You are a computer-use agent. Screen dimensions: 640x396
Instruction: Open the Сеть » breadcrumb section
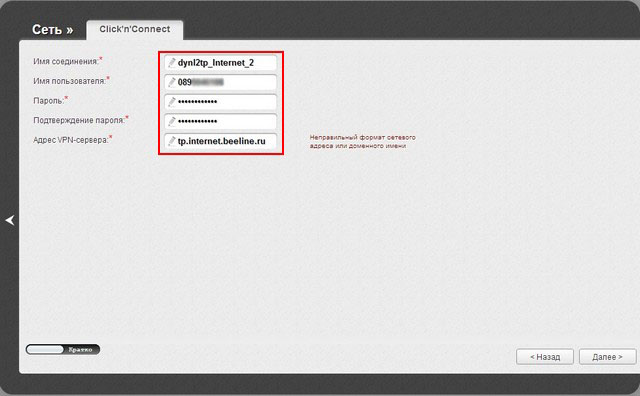tap(53, 30)
